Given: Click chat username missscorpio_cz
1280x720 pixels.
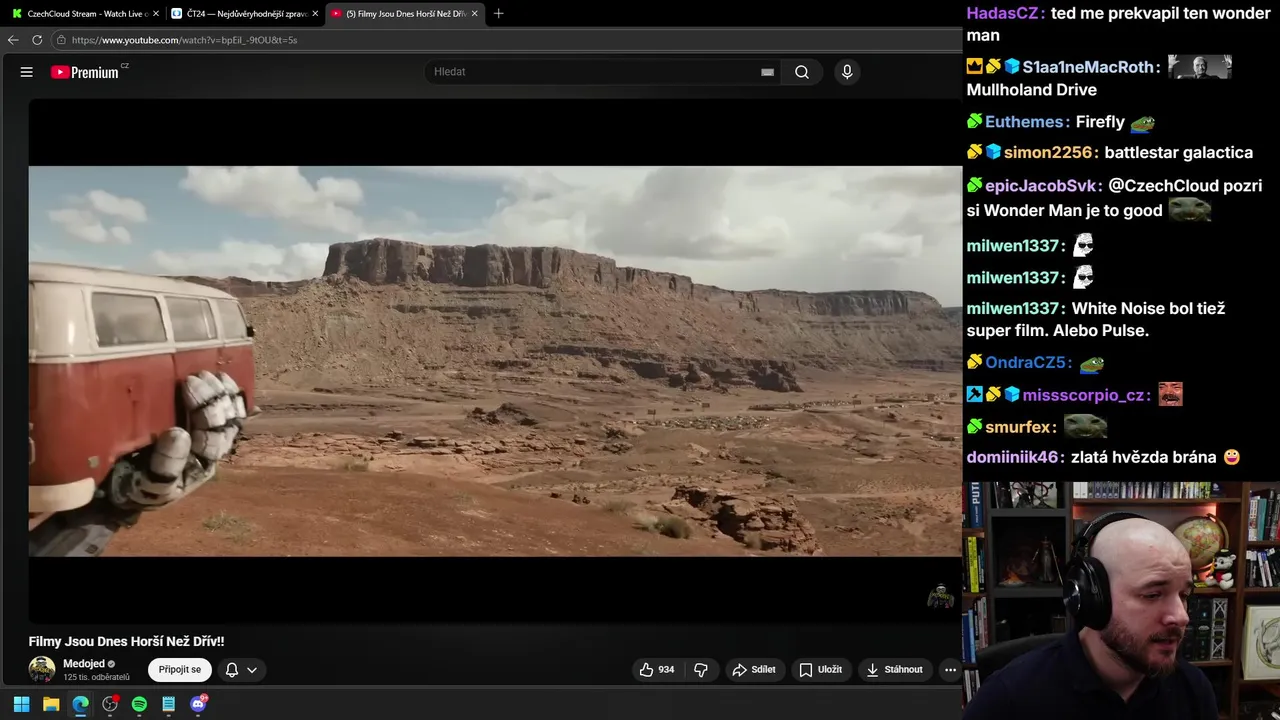Looking at the screenshot, I should pyautogui.click(x=1084, y=395).
